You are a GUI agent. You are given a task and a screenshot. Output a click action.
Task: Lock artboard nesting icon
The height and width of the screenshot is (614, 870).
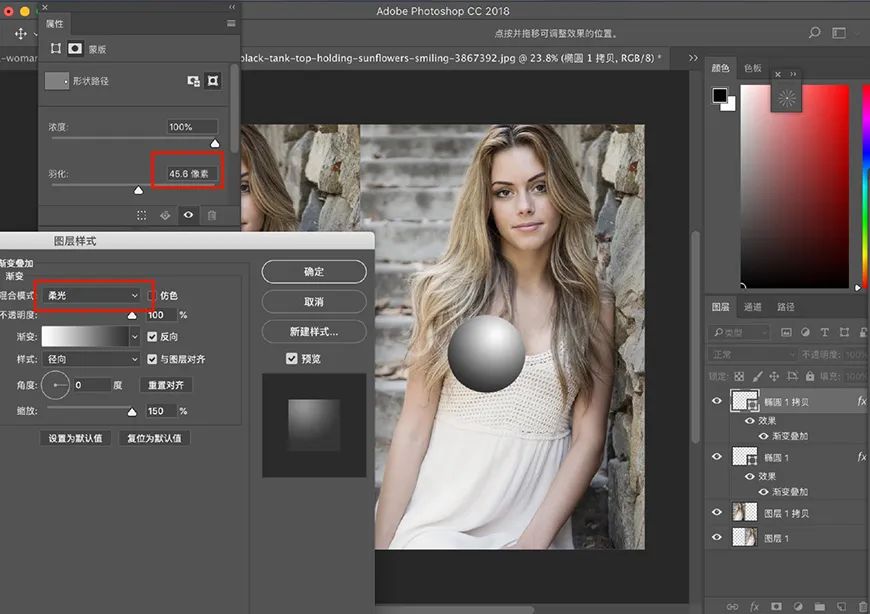point(792,377)
